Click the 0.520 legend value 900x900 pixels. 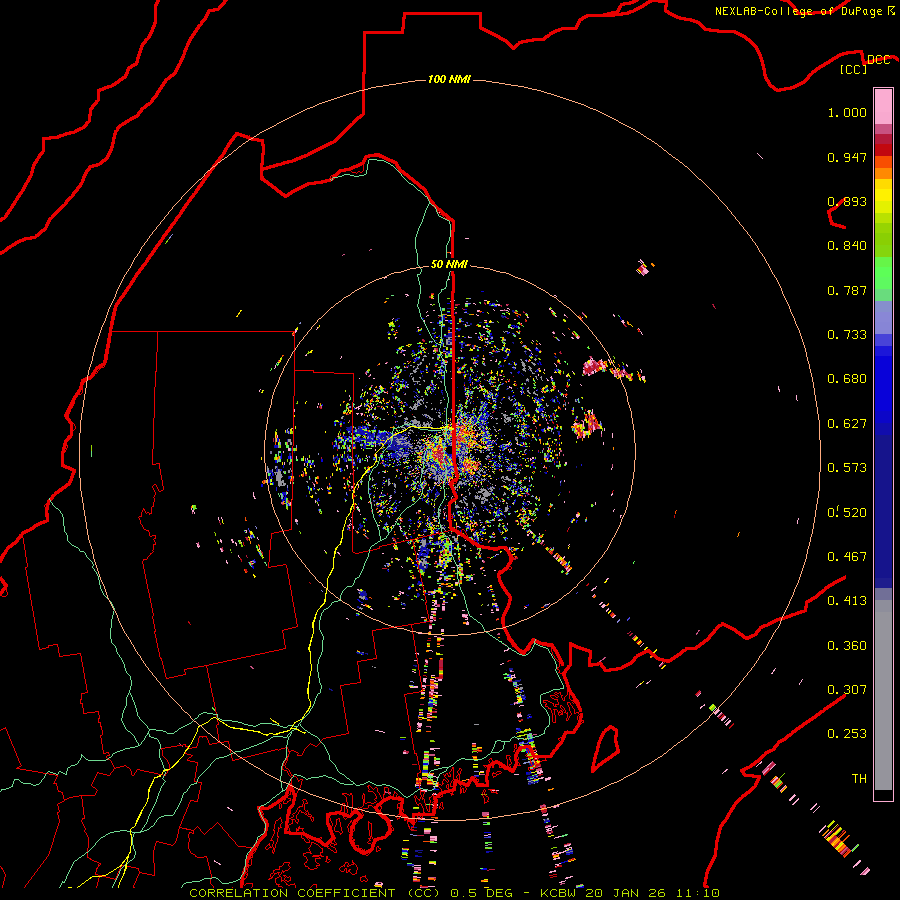click(x=847, y=513)
